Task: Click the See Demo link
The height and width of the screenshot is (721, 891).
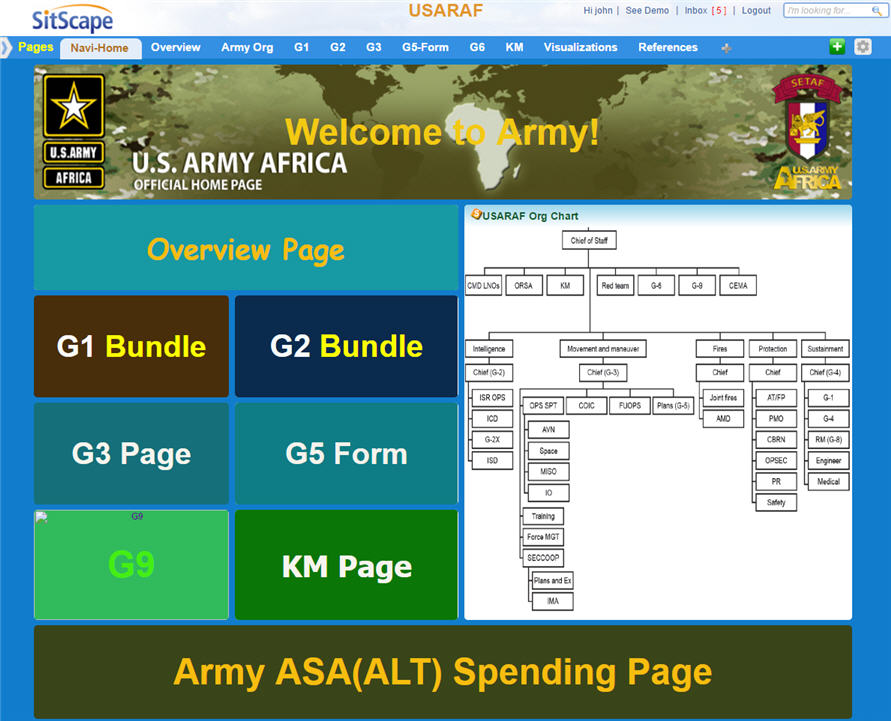Action: click(647, 10)
